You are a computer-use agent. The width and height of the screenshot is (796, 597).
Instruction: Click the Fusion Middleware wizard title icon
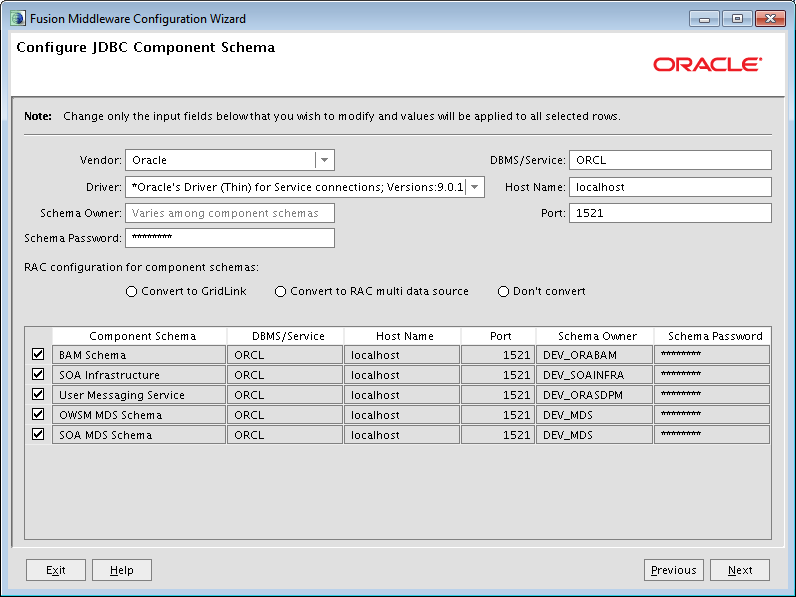tap(17, 19)
